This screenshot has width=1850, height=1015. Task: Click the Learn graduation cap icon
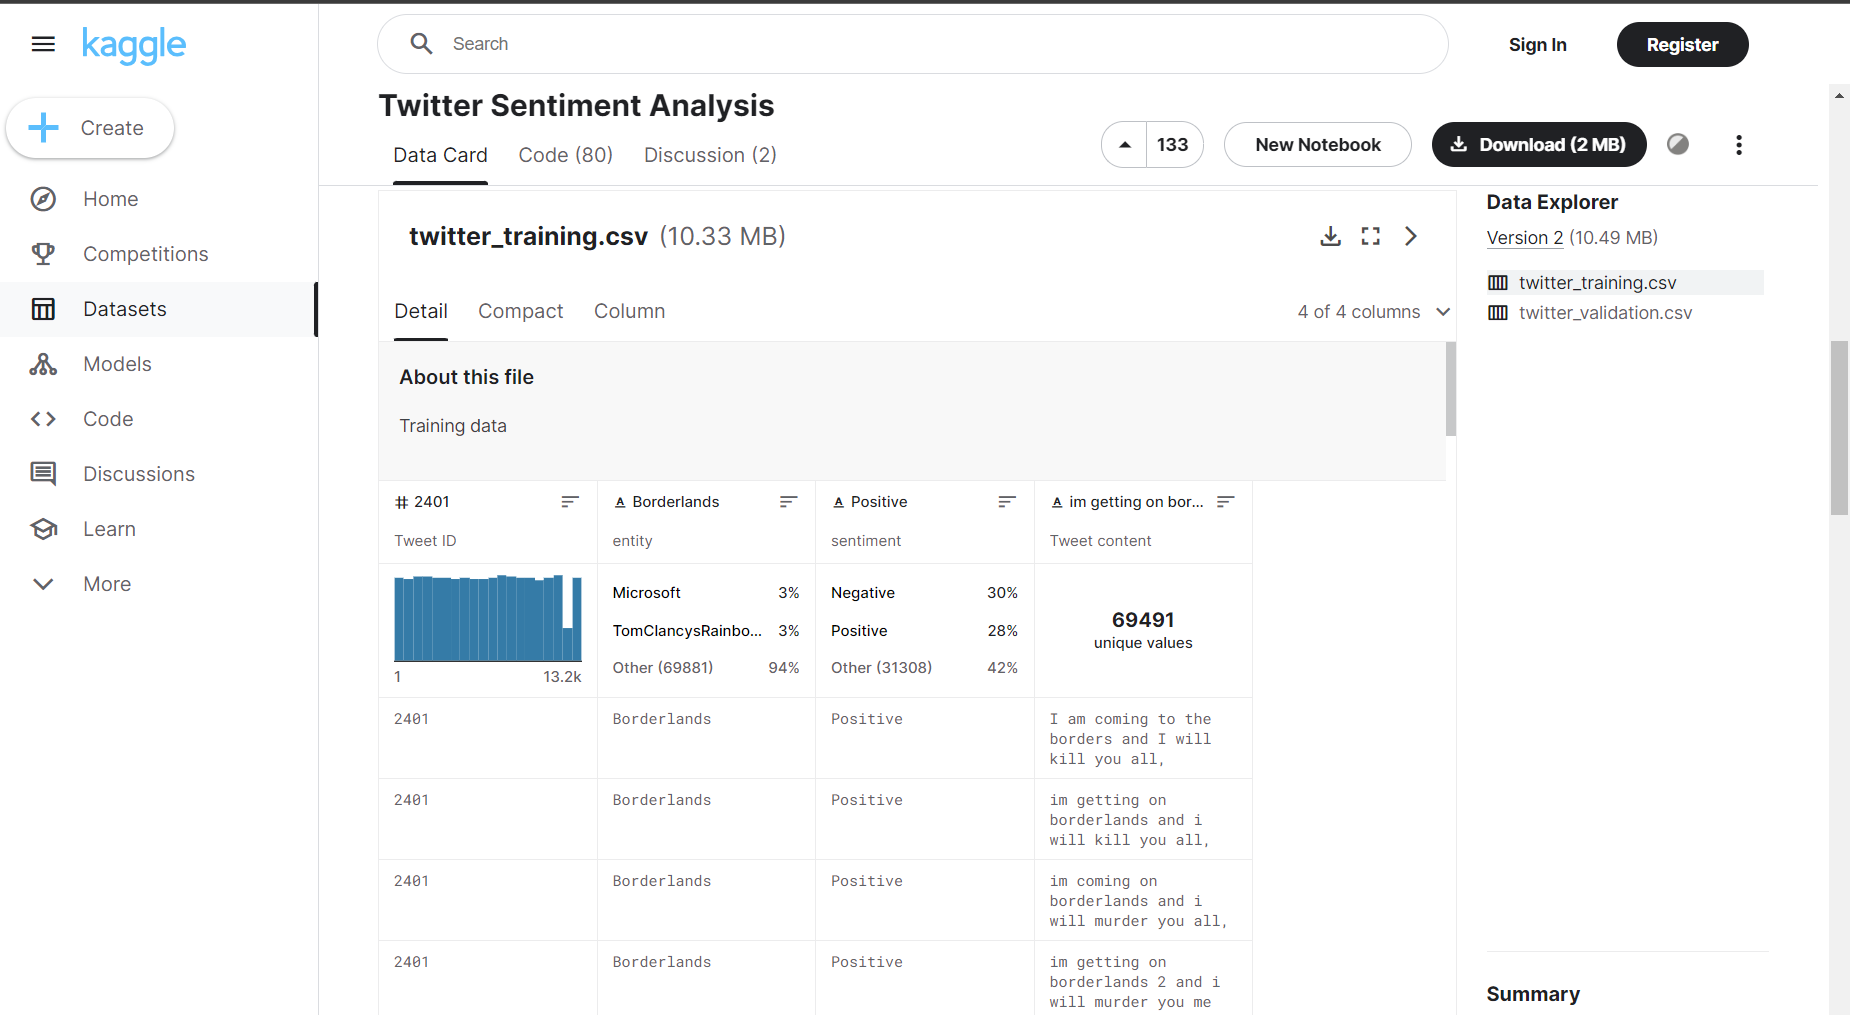[x=43, y=529]
